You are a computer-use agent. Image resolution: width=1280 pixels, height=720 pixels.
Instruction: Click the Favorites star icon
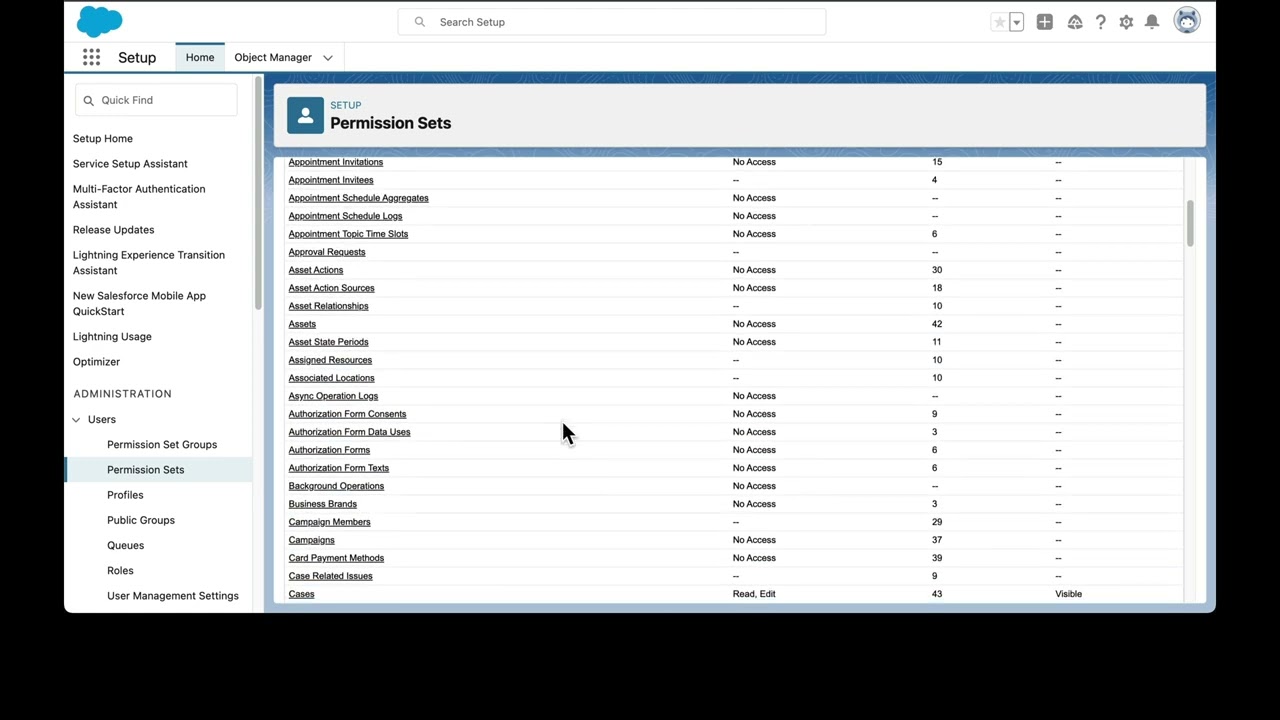(999, 22)
